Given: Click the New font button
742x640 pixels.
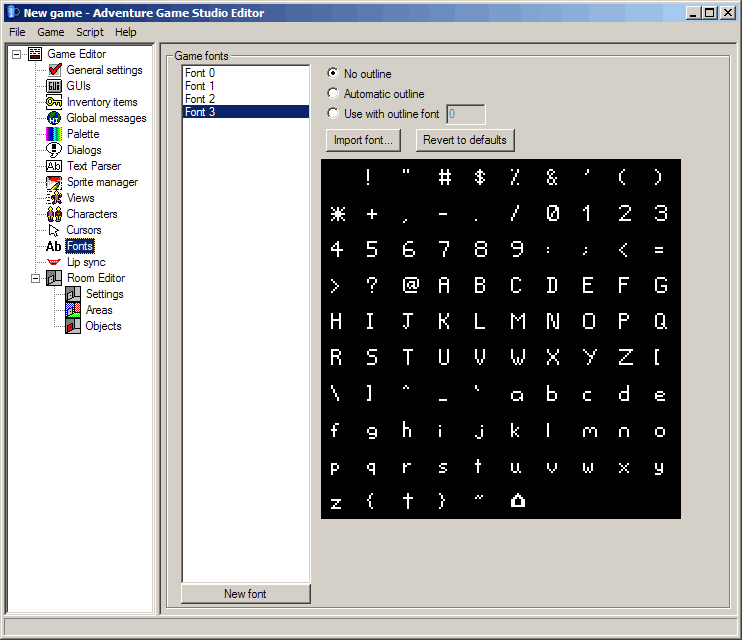Looking at the screenshot, I should (246, 594).
